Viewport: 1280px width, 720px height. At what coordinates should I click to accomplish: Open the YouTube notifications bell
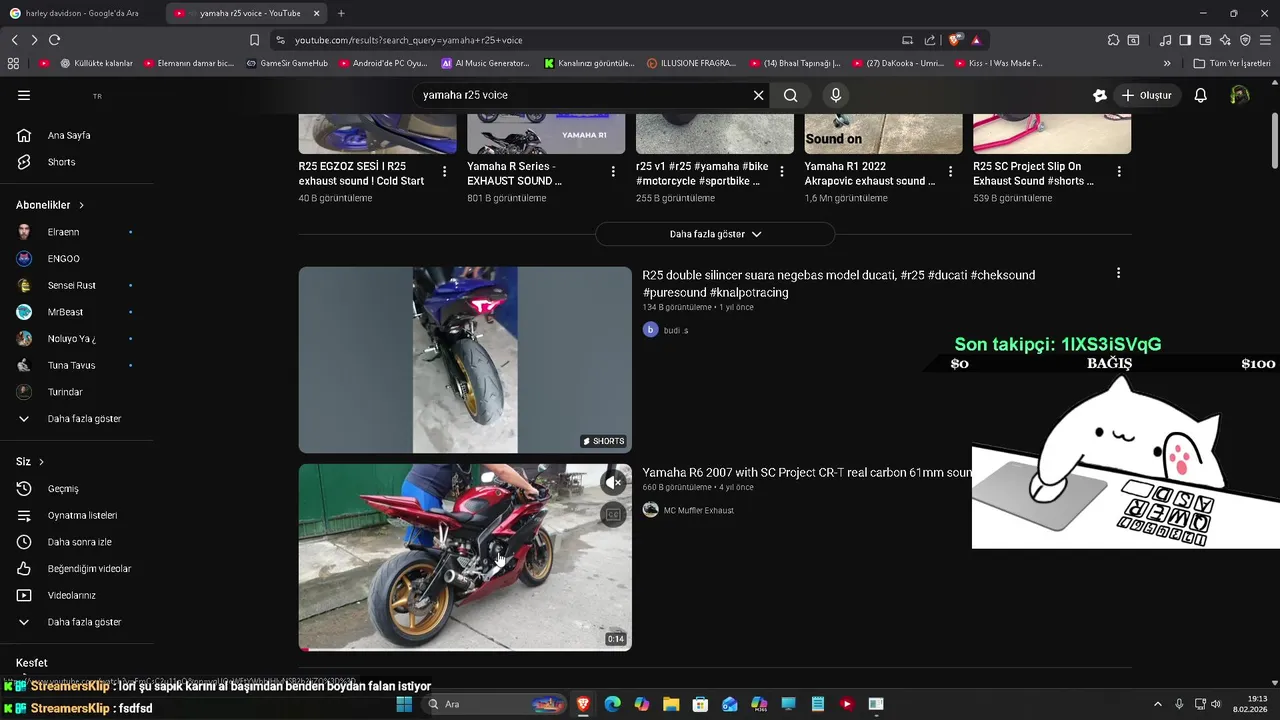(x=1201, y=95)
